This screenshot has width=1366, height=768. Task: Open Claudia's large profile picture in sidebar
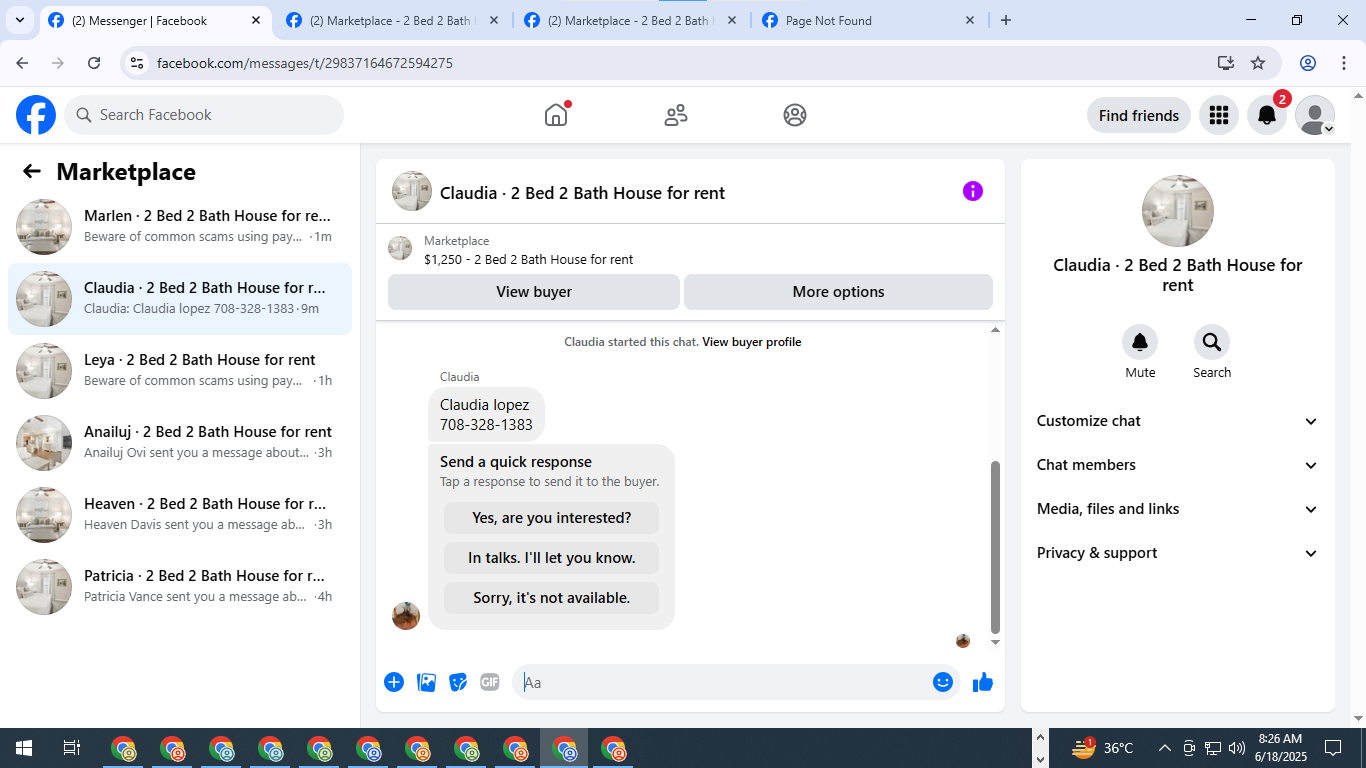1178,211
